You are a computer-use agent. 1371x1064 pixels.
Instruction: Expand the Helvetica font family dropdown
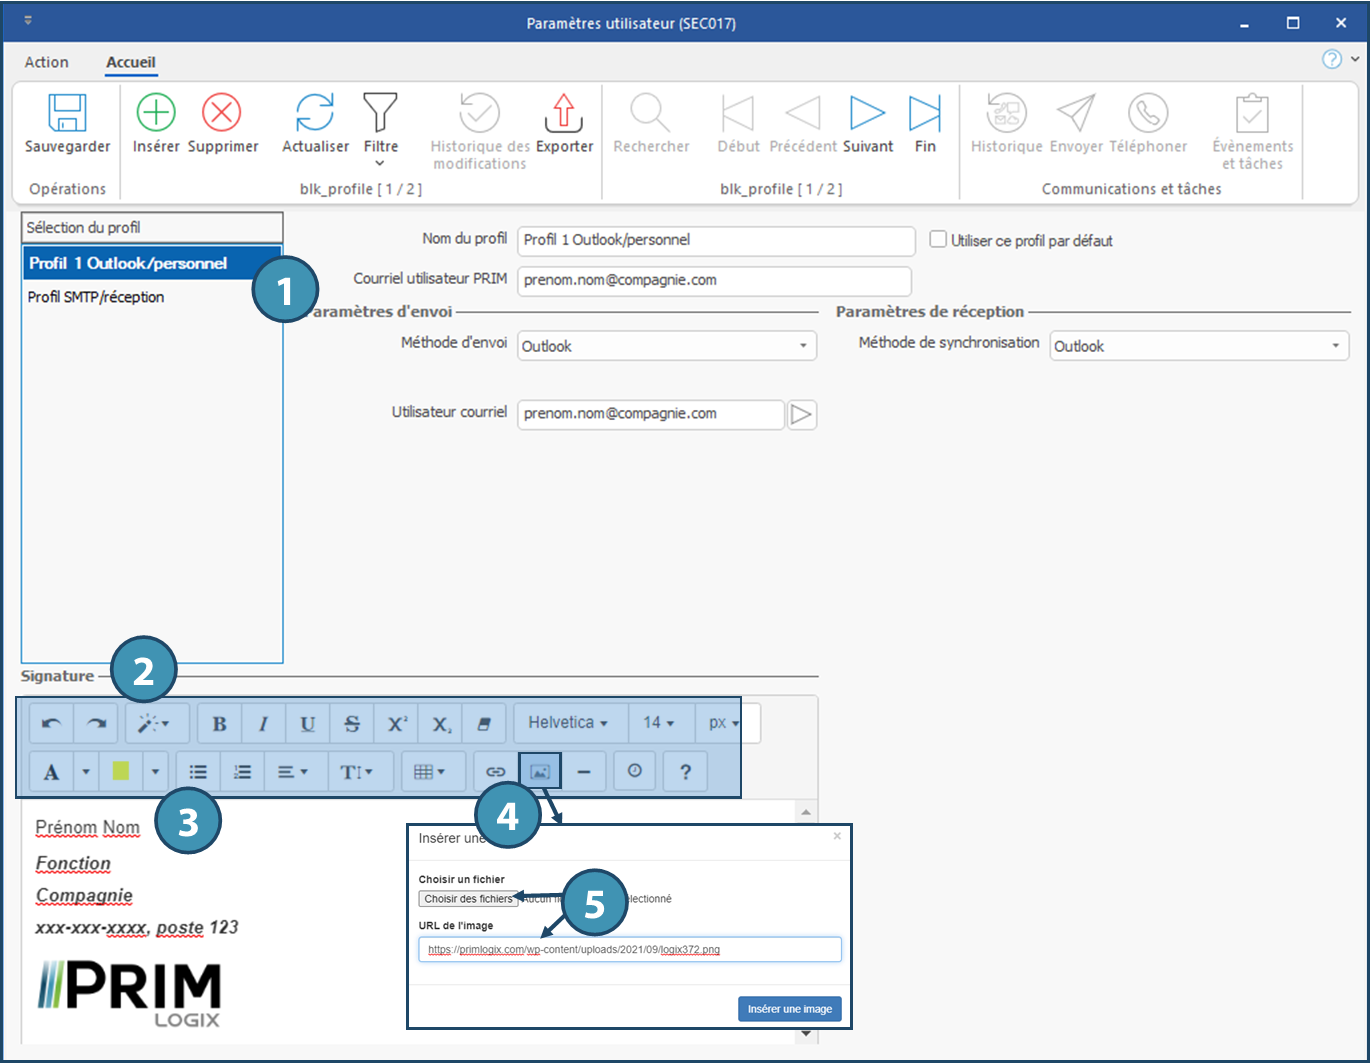[x=569, y=723]
